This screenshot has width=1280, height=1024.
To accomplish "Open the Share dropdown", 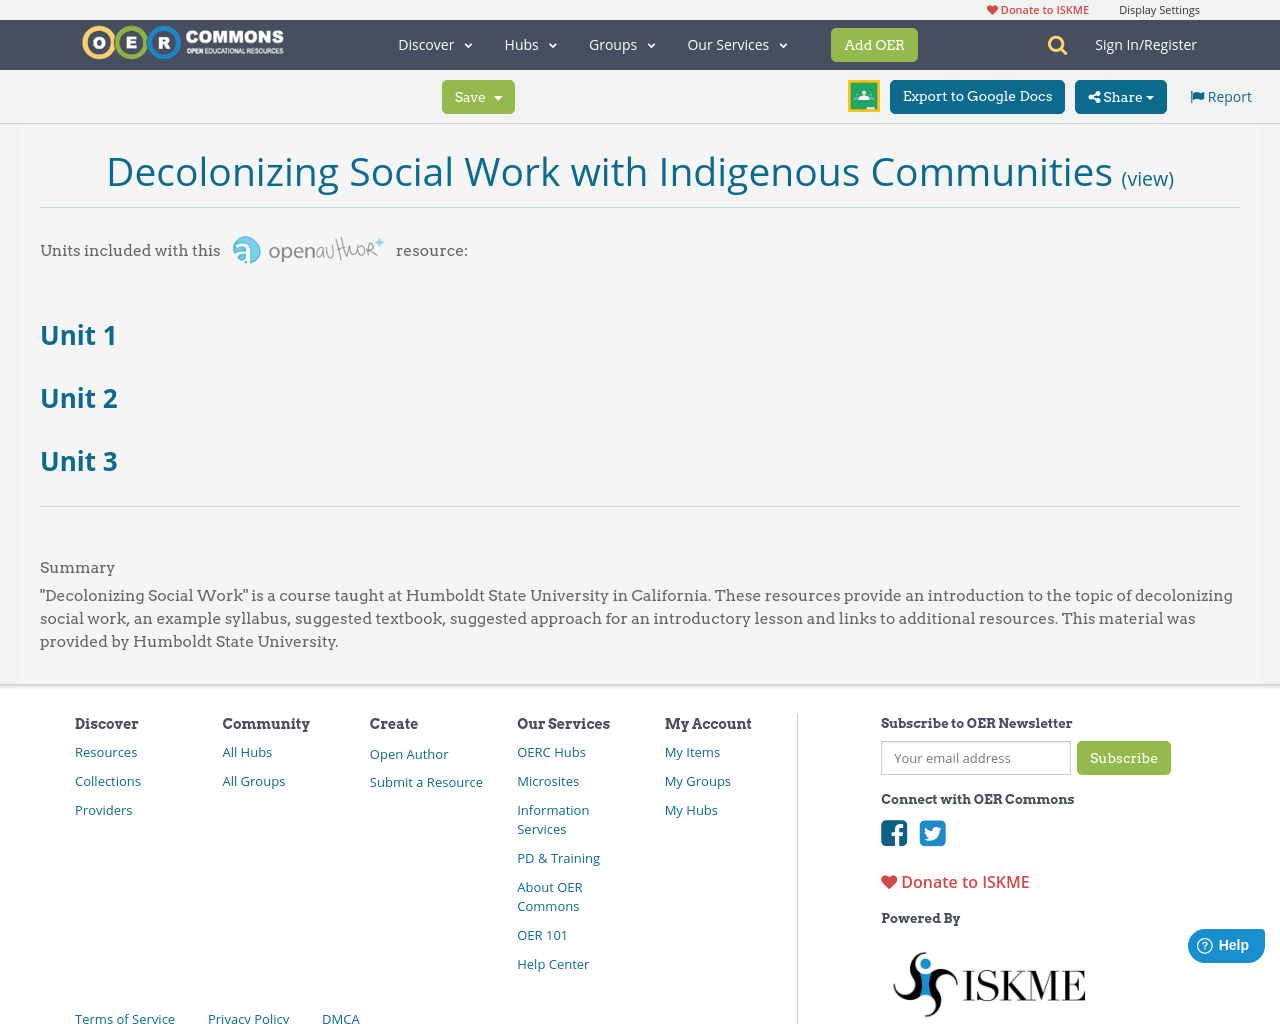I will (x=1119, y=96).
